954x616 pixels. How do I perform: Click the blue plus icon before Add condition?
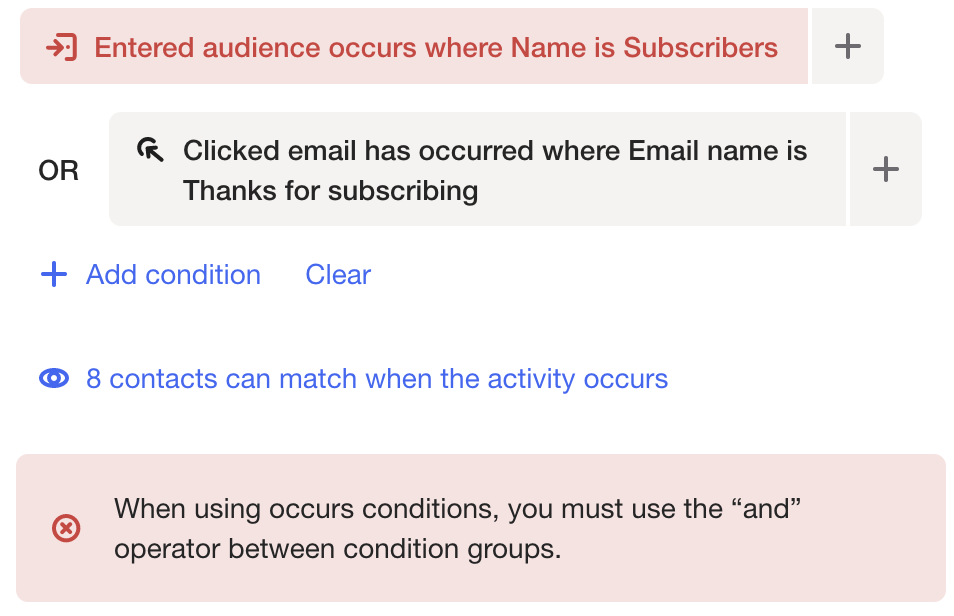coord(53,275)
